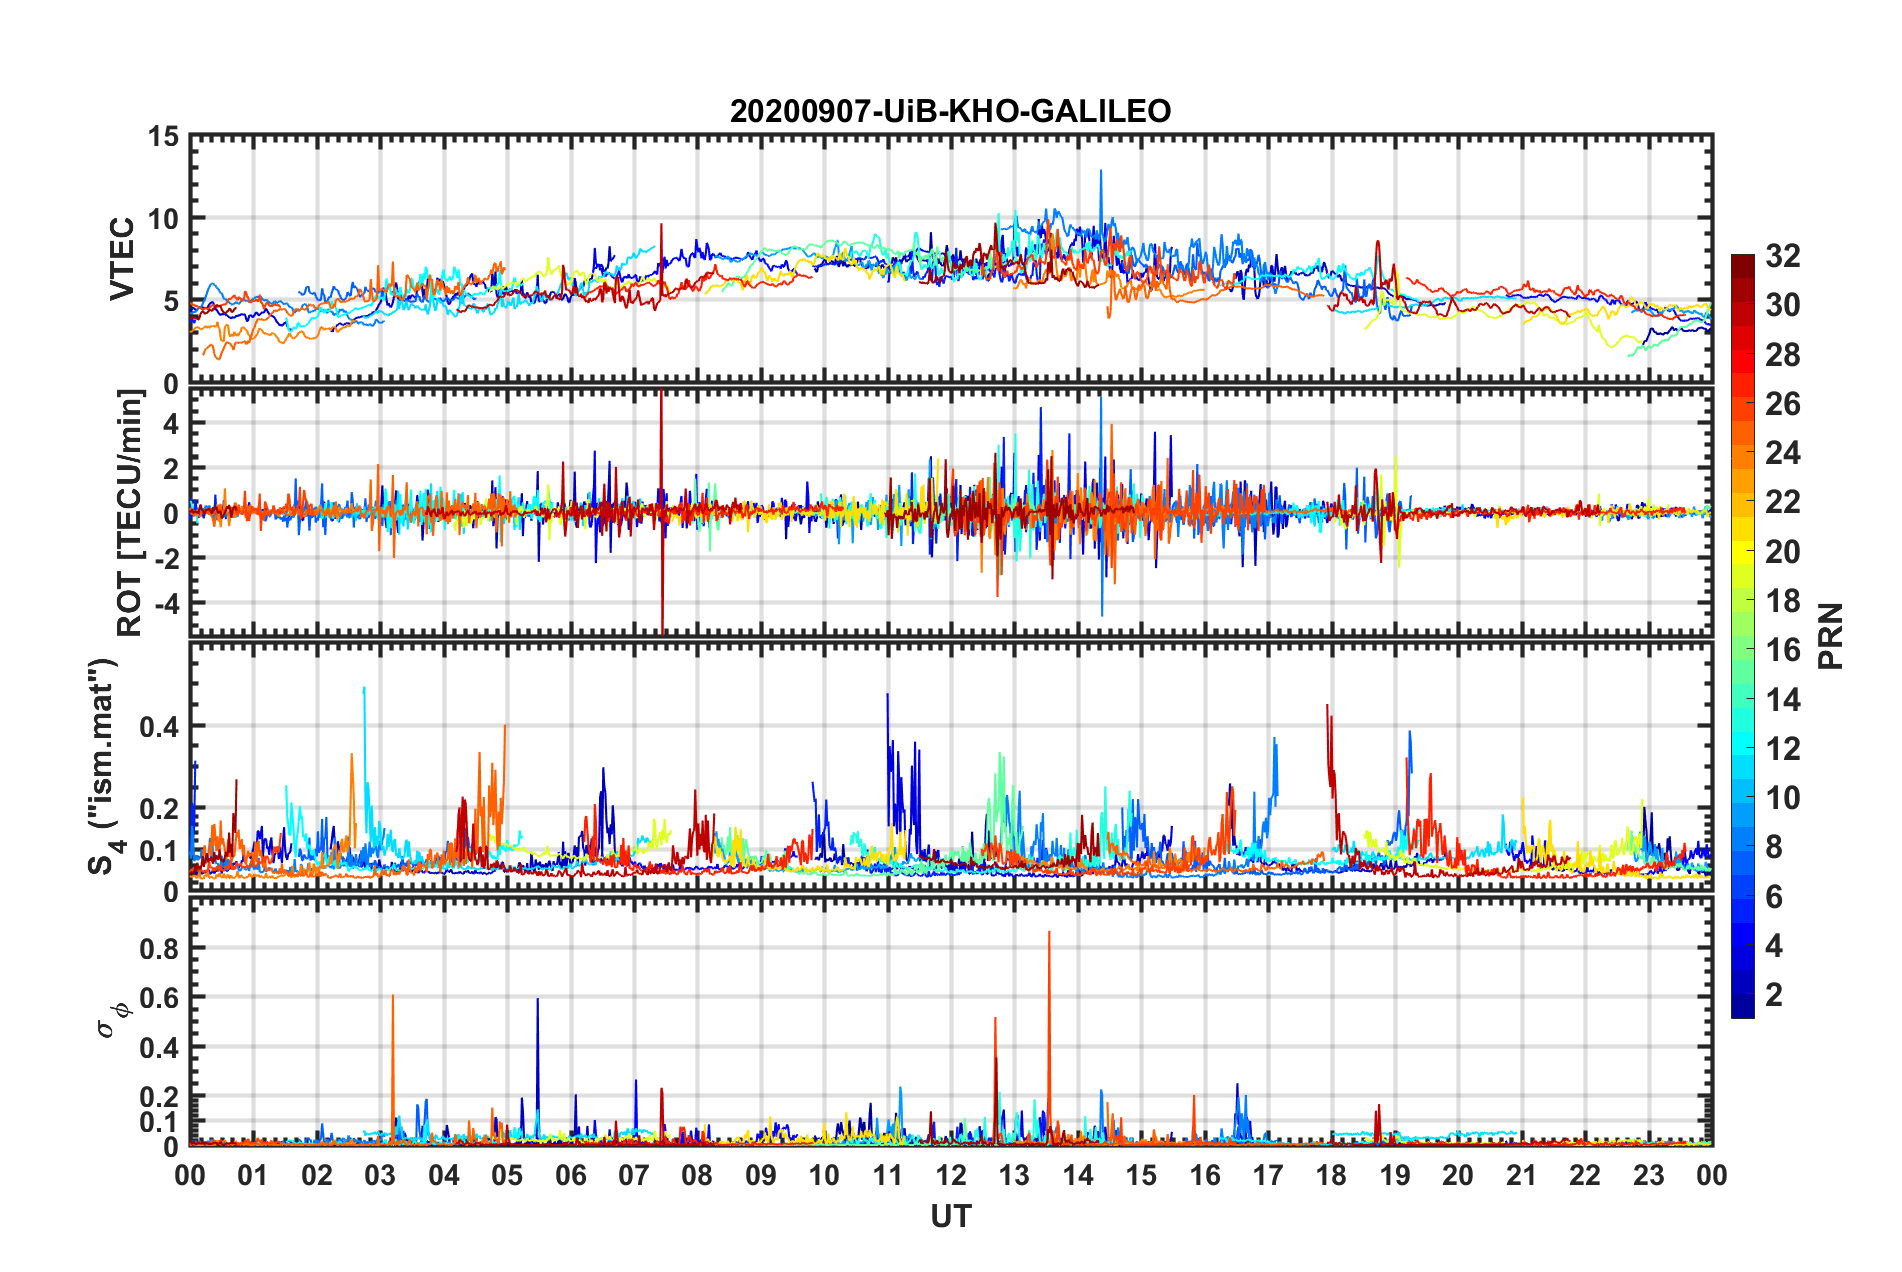The width and height of the screenshot is (1902, 1272).
Task: Click colorbar tick label 32
Action: [x=1783, y=256]
